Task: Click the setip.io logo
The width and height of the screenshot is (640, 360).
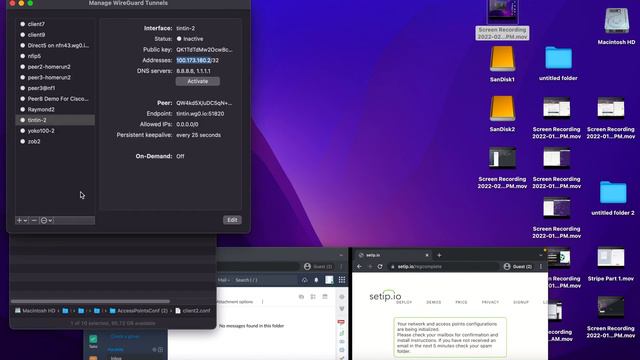Action: [x=385, y=296]
